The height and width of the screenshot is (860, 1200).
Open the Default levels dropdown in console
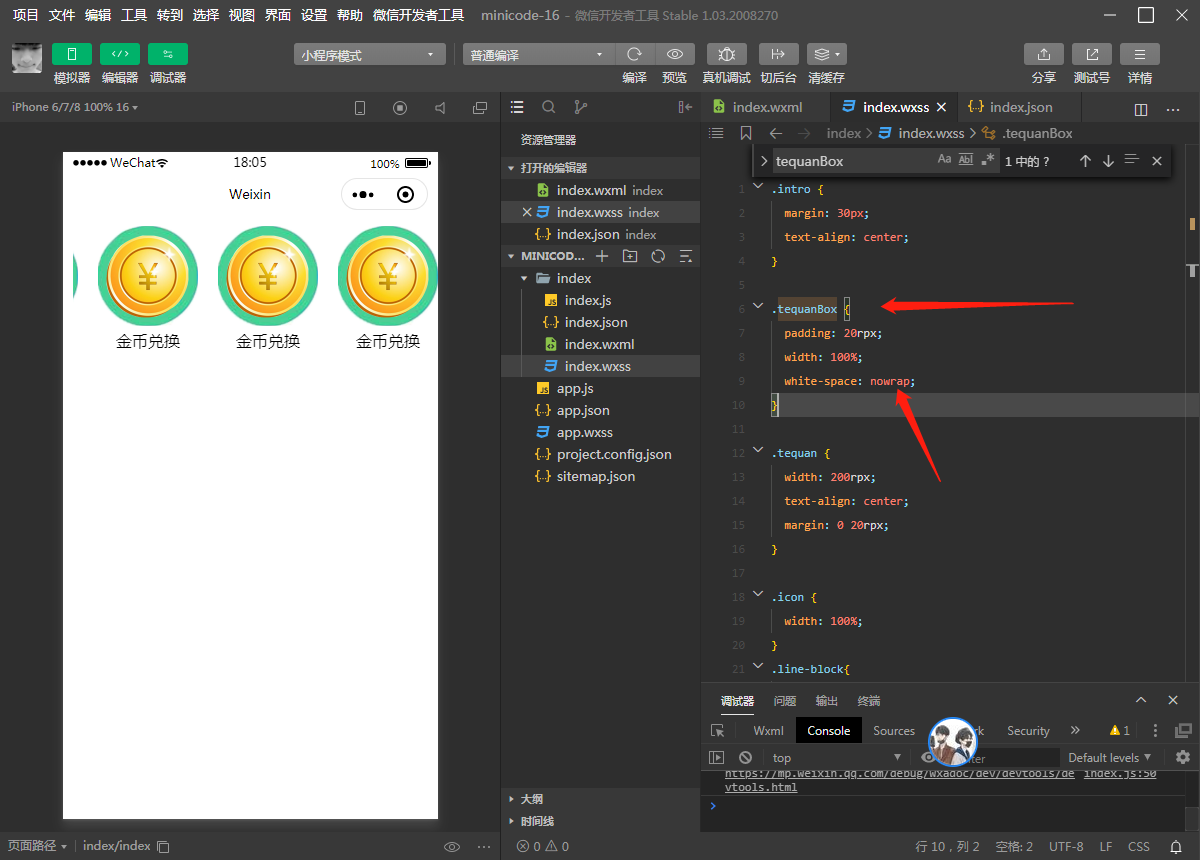[x=1109, y=757]
